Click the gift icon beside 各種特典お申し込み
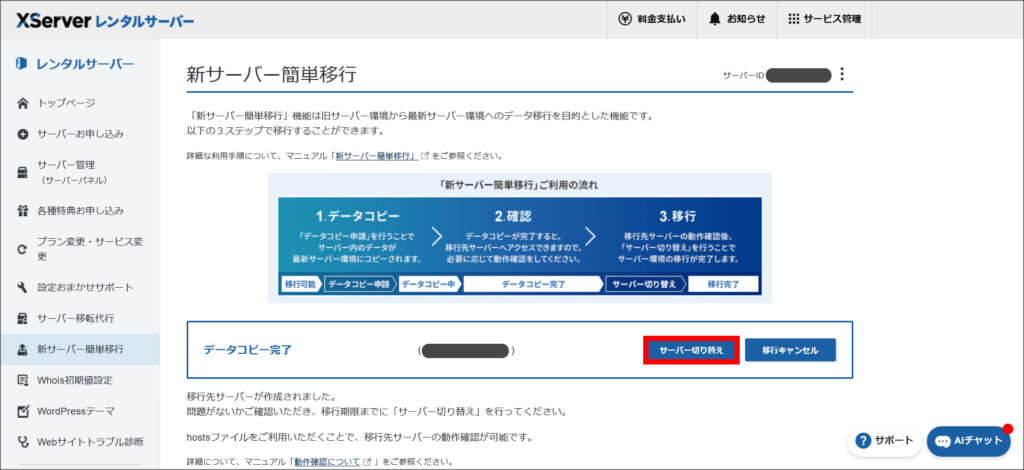The height and width of the screenshot is (470, 1024). [x=23, y=211]
